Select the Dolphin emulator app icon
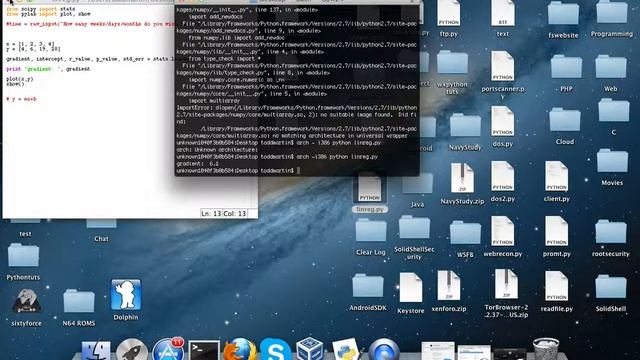Screen dimensions: 640x360 coord(126,295)
